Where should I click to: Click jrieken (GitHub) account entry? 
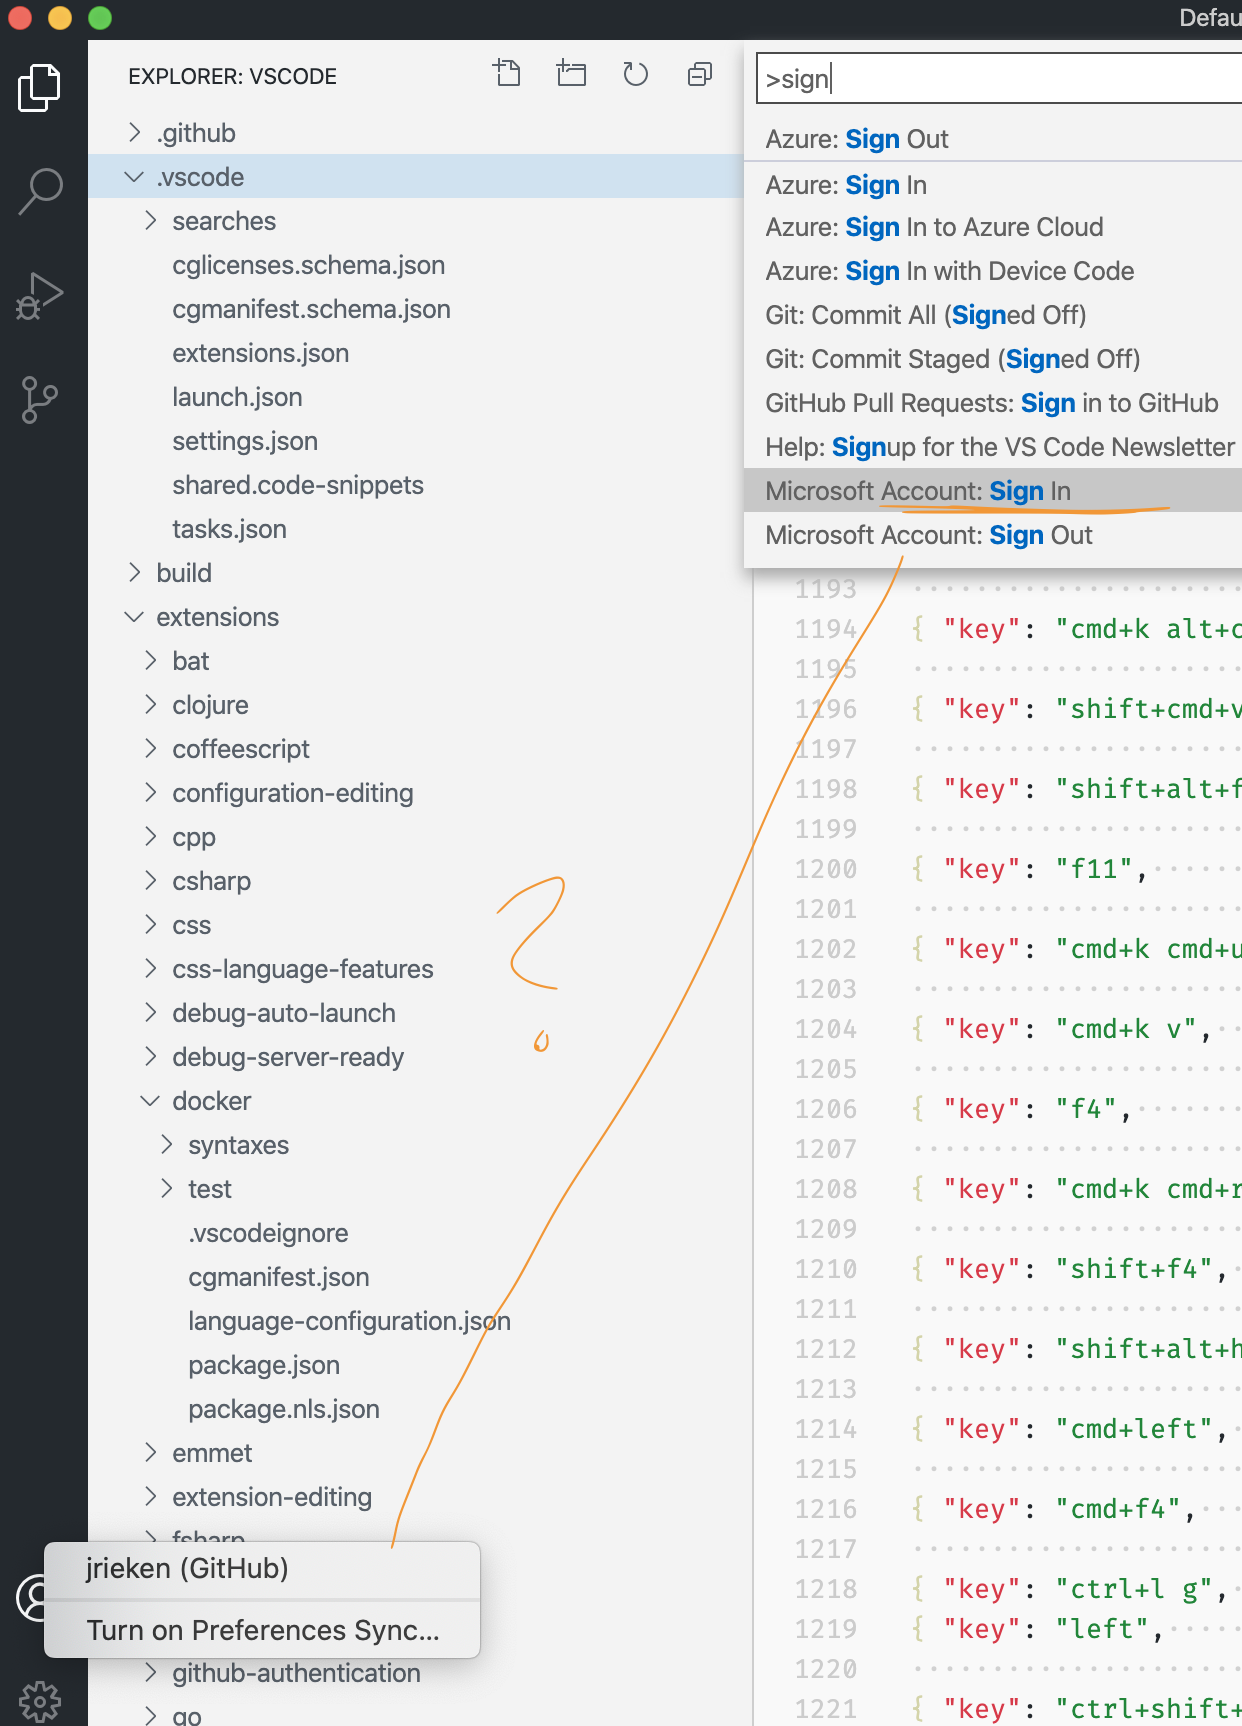point(262,1569)
